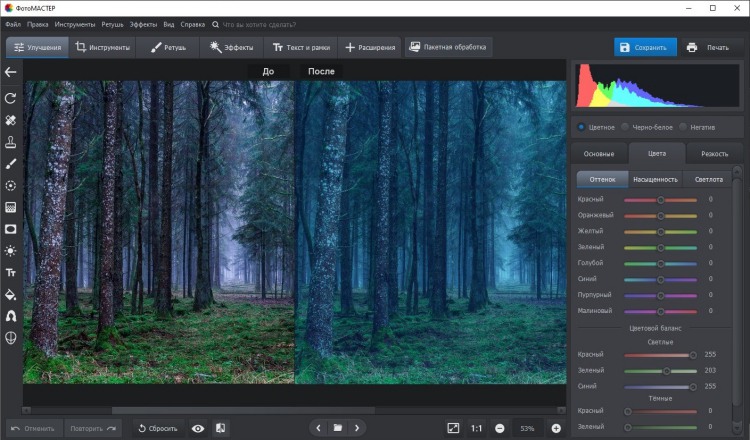Screen dimensions: 750x440
Task: Select the paint bucket fill tool
Action: tap(11, 294)
